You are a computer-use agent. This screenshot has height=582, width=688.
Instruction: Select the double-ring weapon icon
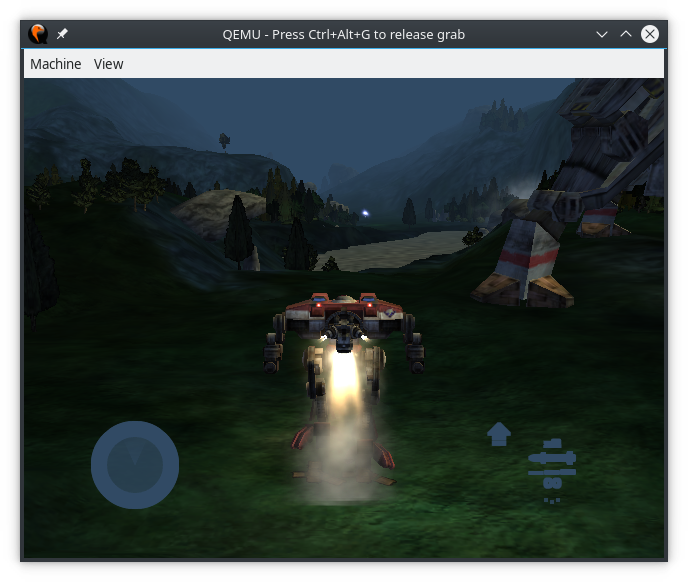[552, 484]
